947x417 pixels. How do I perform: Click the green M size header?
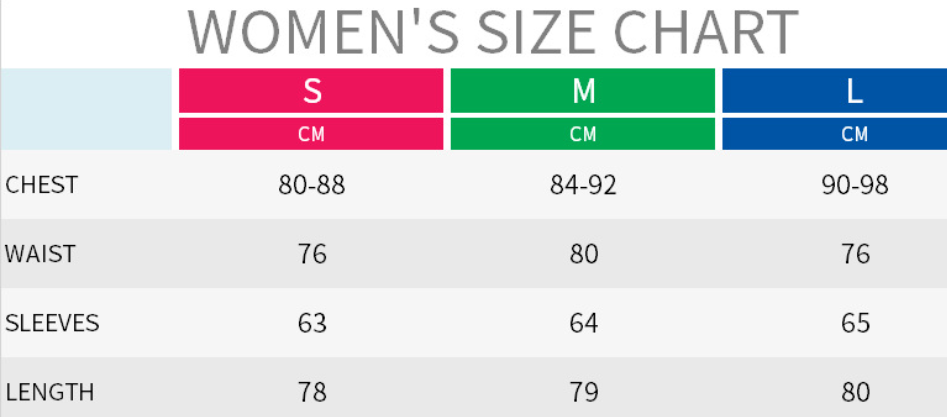[583, 91]
